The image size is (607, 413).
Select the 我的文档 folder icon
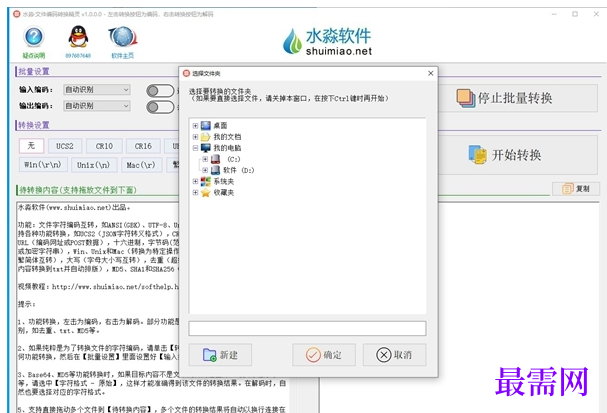pyautogui.click(x=206, y=137)
